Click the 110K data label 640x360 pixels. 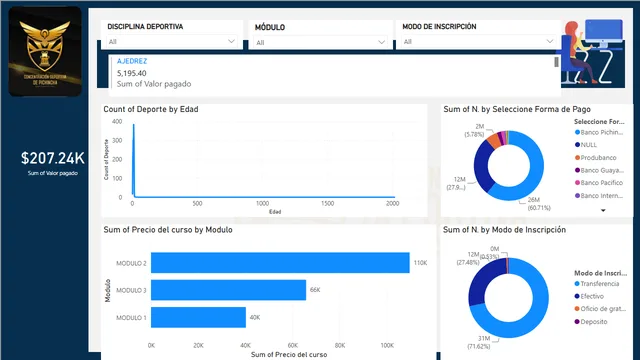click(x=420, y=263)
